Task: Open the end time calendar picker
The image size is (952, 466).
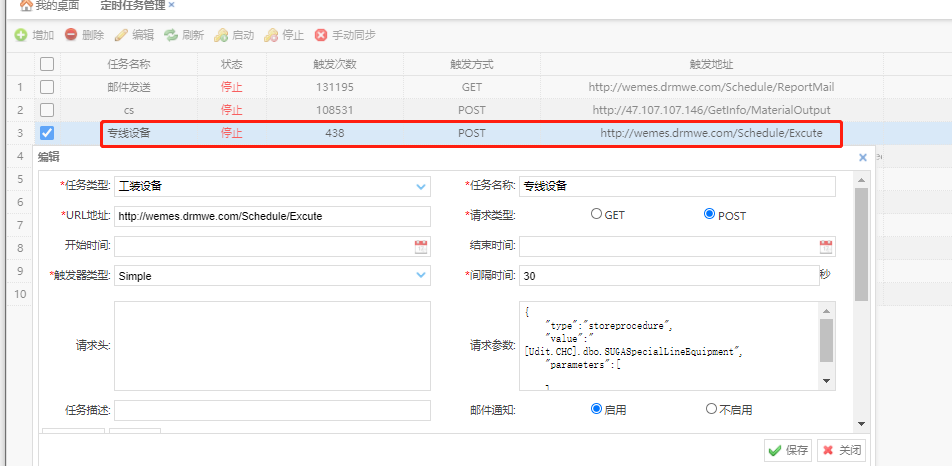Action: point(826,246)
